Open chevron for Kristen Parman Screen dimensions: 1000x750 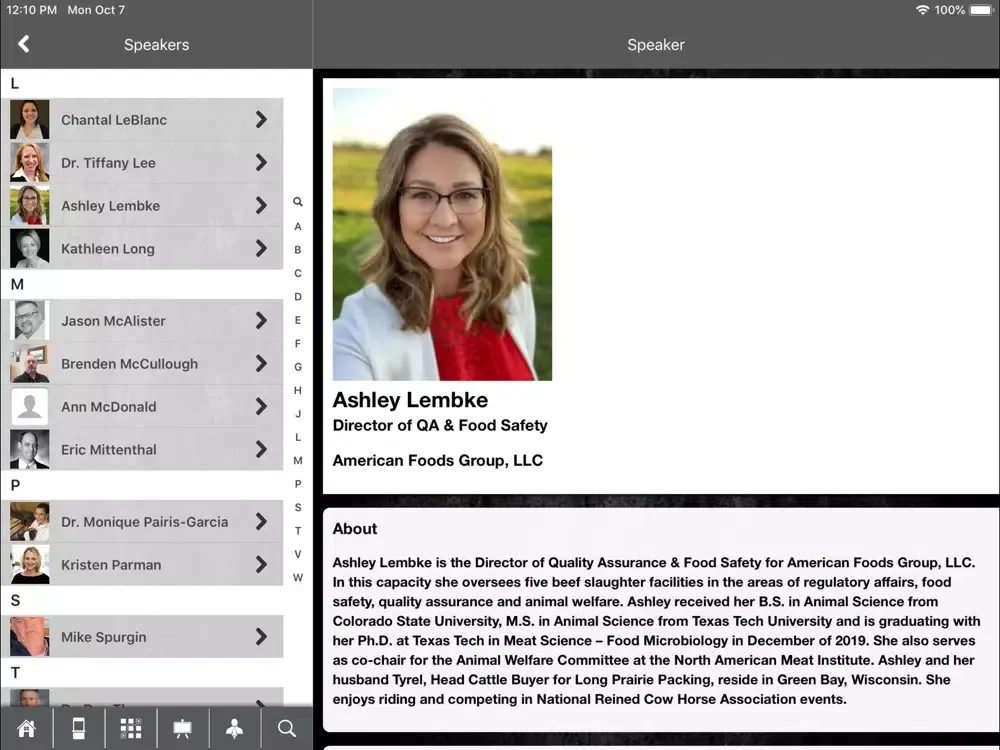261,564
